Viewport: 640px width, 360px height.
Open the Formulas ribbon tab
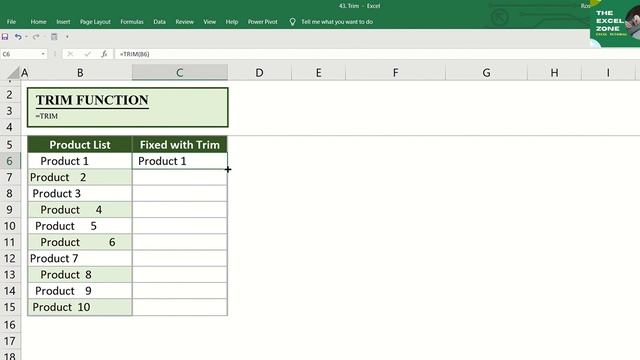pyautogui.click(x=132, y=22)
